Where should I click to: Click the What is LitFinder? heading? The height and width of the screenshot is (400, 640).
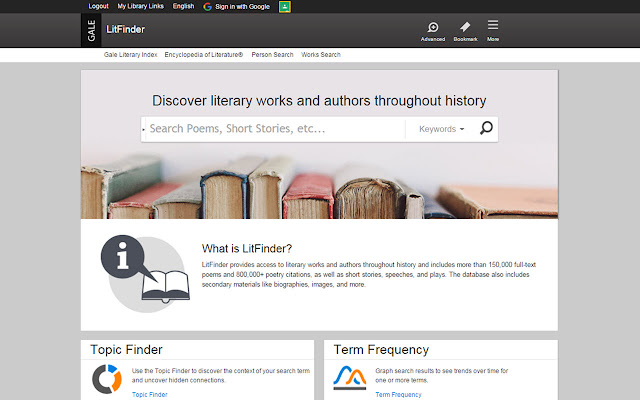point(247,249)
